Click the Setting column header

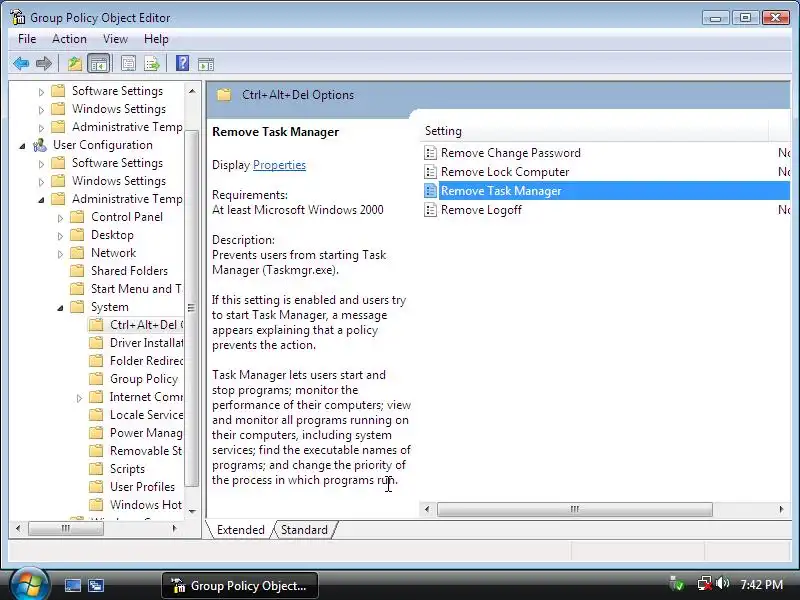point(594,131)
